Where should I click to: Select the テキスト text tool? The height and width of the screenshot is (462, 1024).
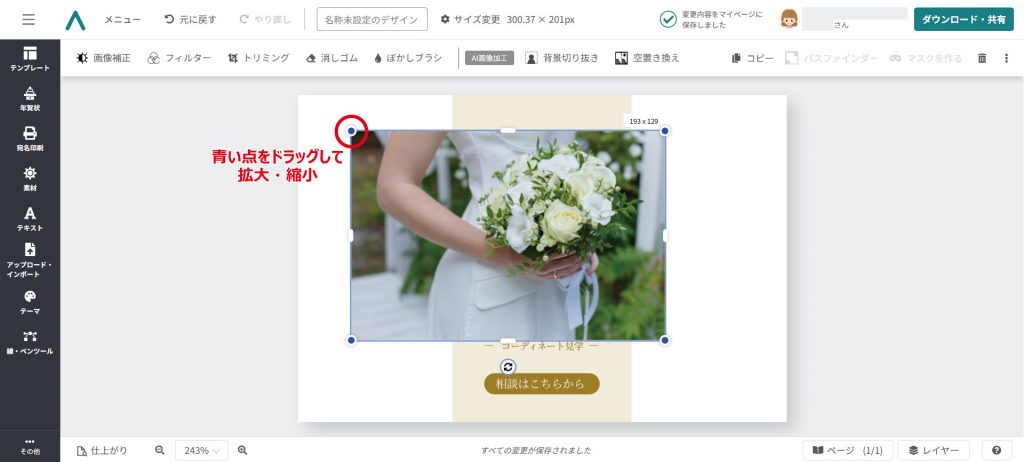pyautogui.click(x=30, y=219)
